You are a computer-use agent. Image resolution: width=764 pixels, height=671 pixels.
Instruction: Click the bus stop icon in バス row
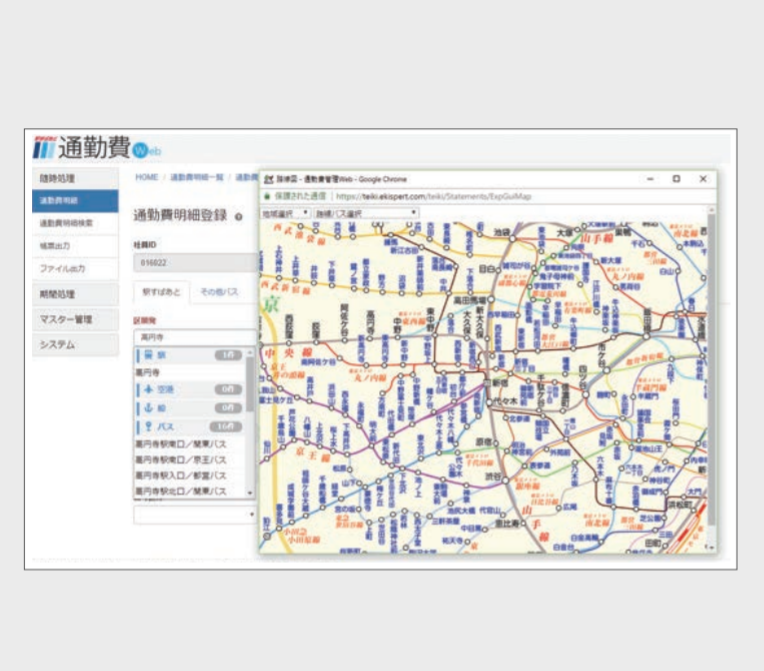tap(149, 426)
